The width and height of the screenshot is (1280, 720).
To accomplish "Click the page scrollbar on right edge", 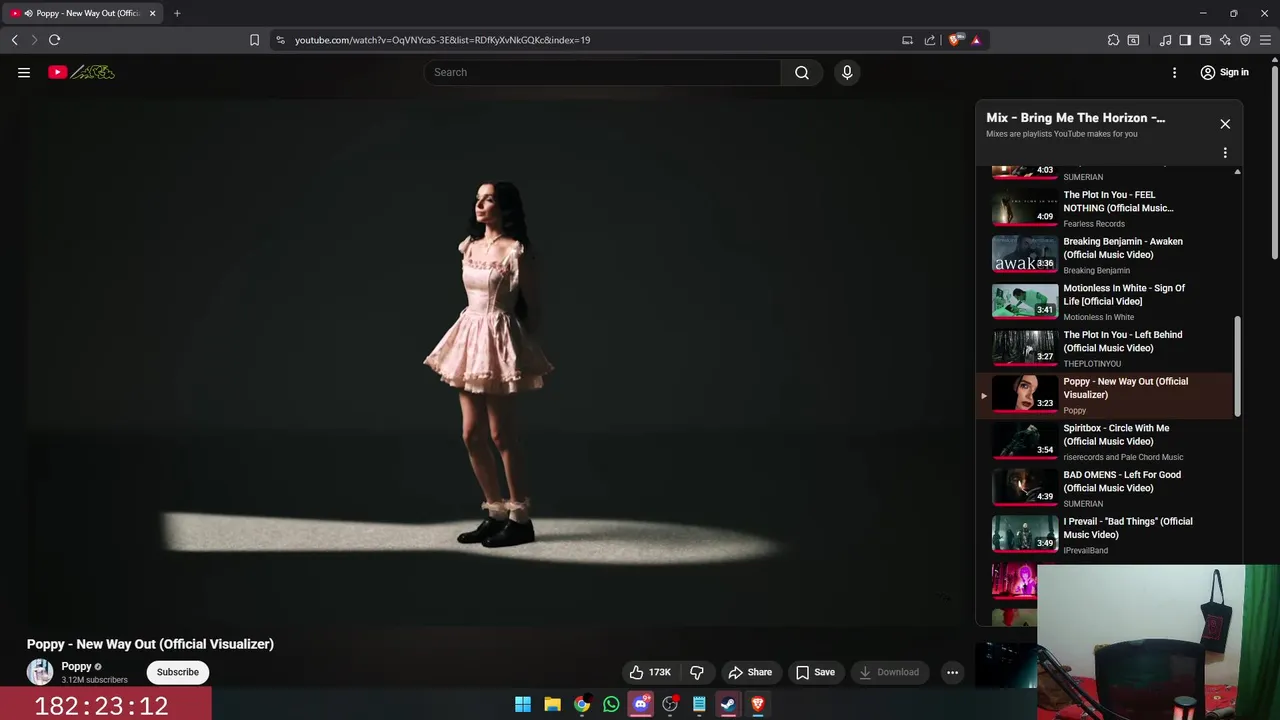I will 1274,160.
